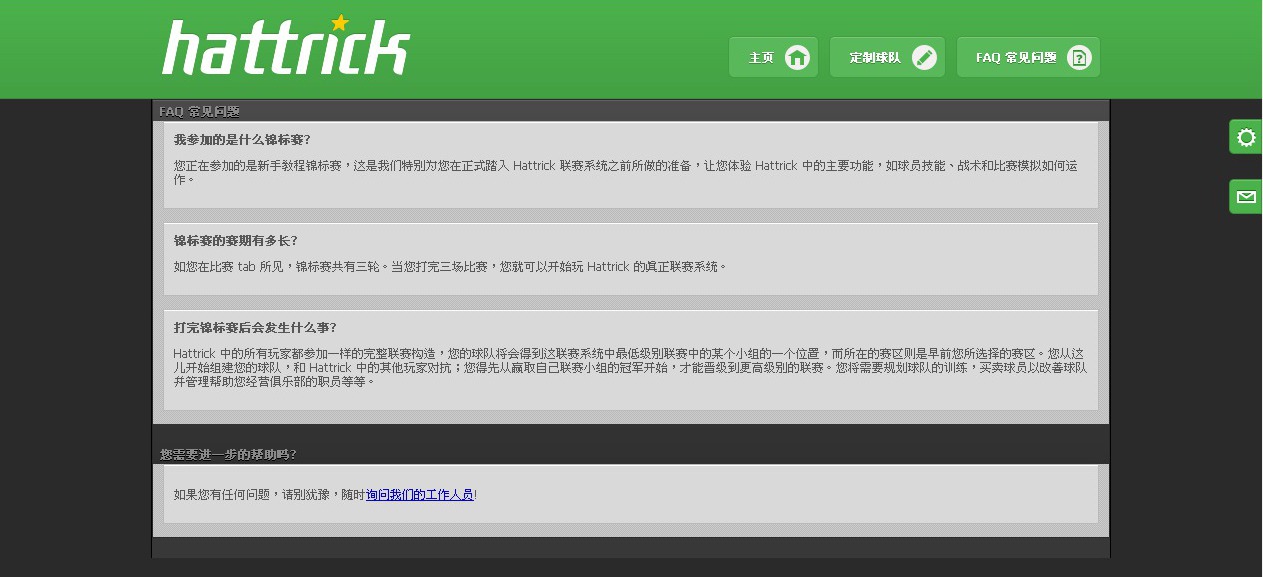Viewport: 1263px width, 577px height.
Task: Open the FAQ 常见问题 button in the header
Action: click(x=1028, y=57)
